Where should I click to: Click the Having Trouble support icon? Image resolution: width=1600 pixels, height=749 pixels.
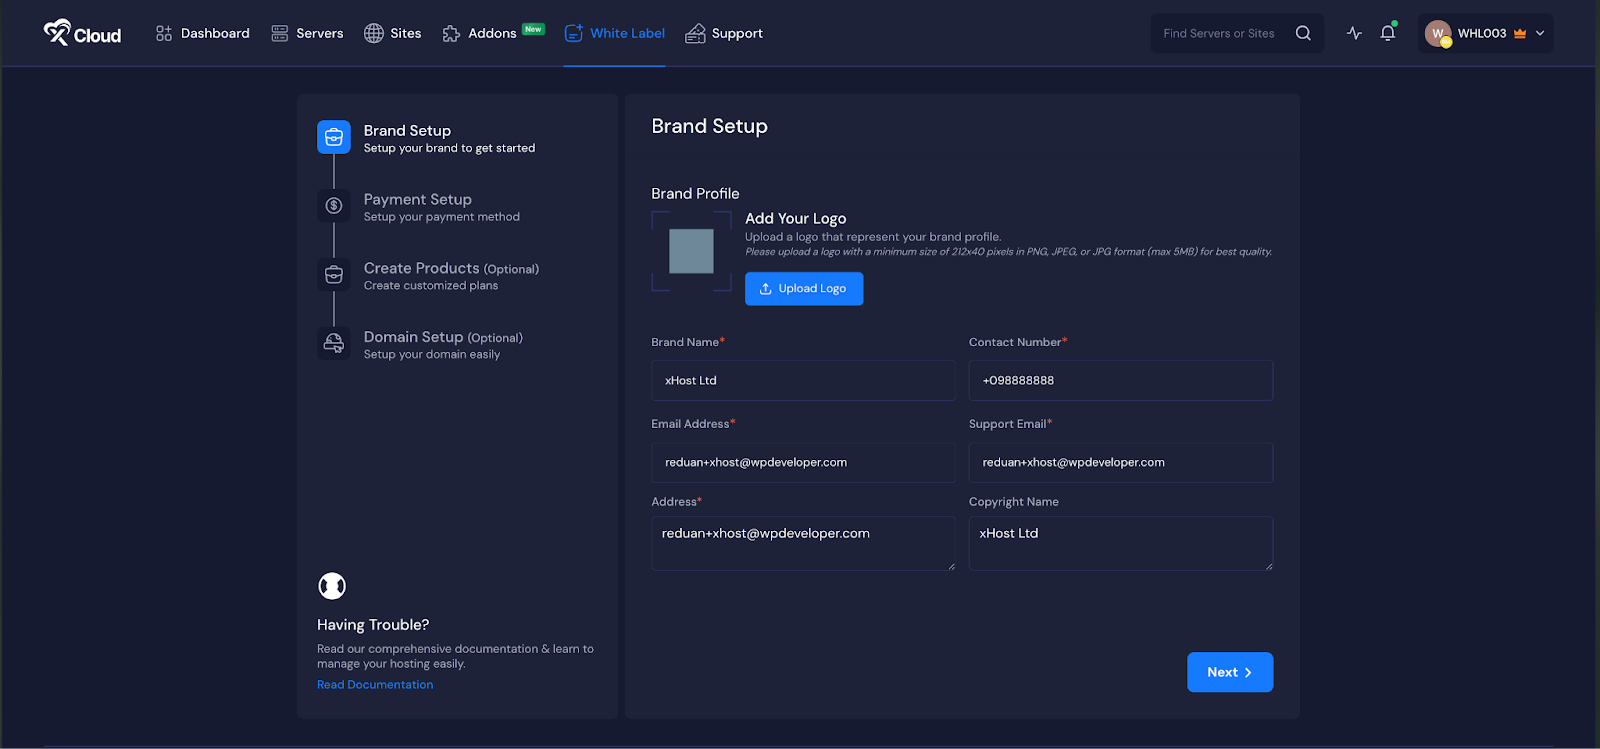point(332,586)
